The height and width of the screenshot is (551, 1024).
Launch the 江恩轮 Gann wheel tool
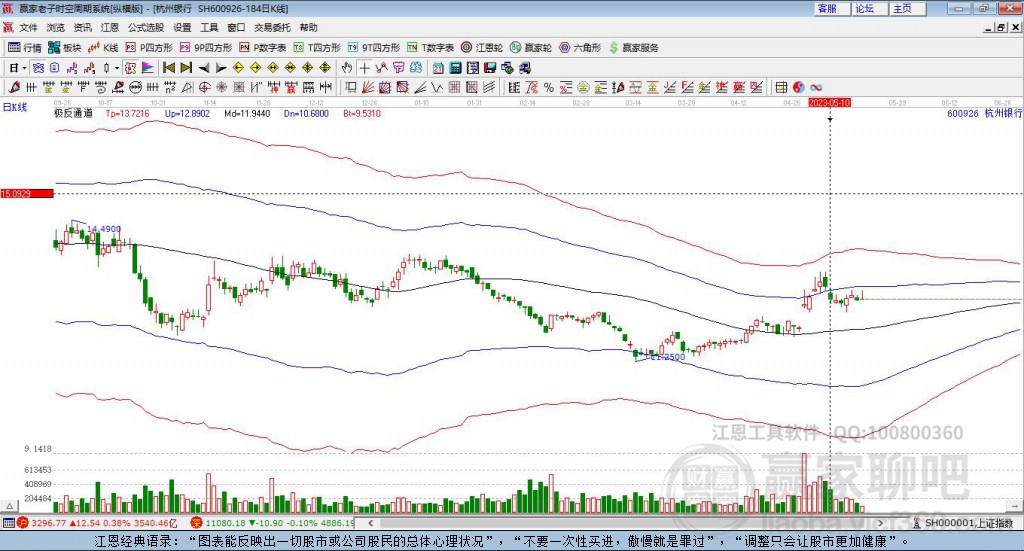(x=482, y=47)
